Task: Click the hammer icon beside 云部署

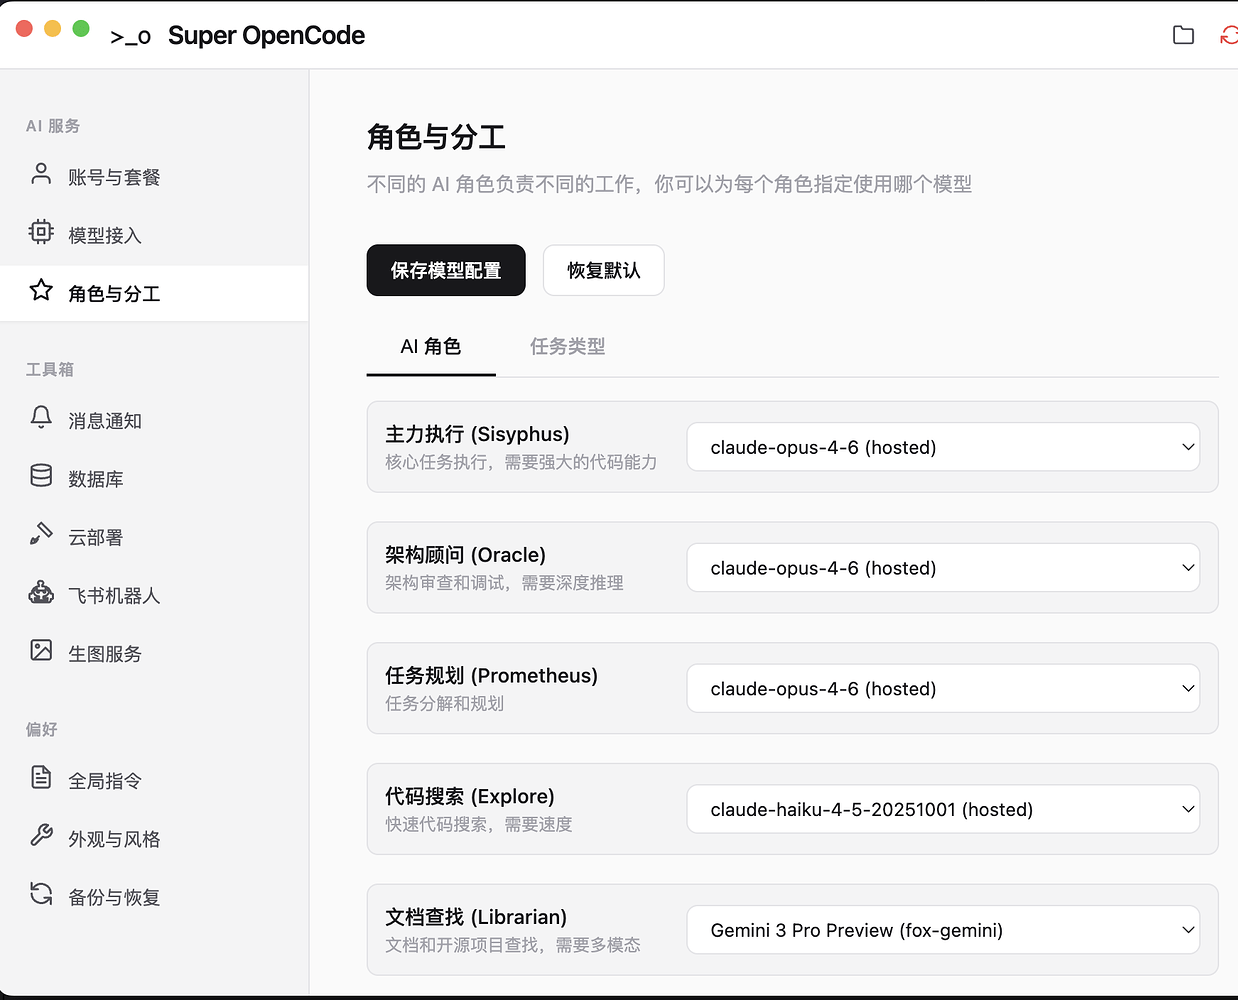Action: (41, 533)
